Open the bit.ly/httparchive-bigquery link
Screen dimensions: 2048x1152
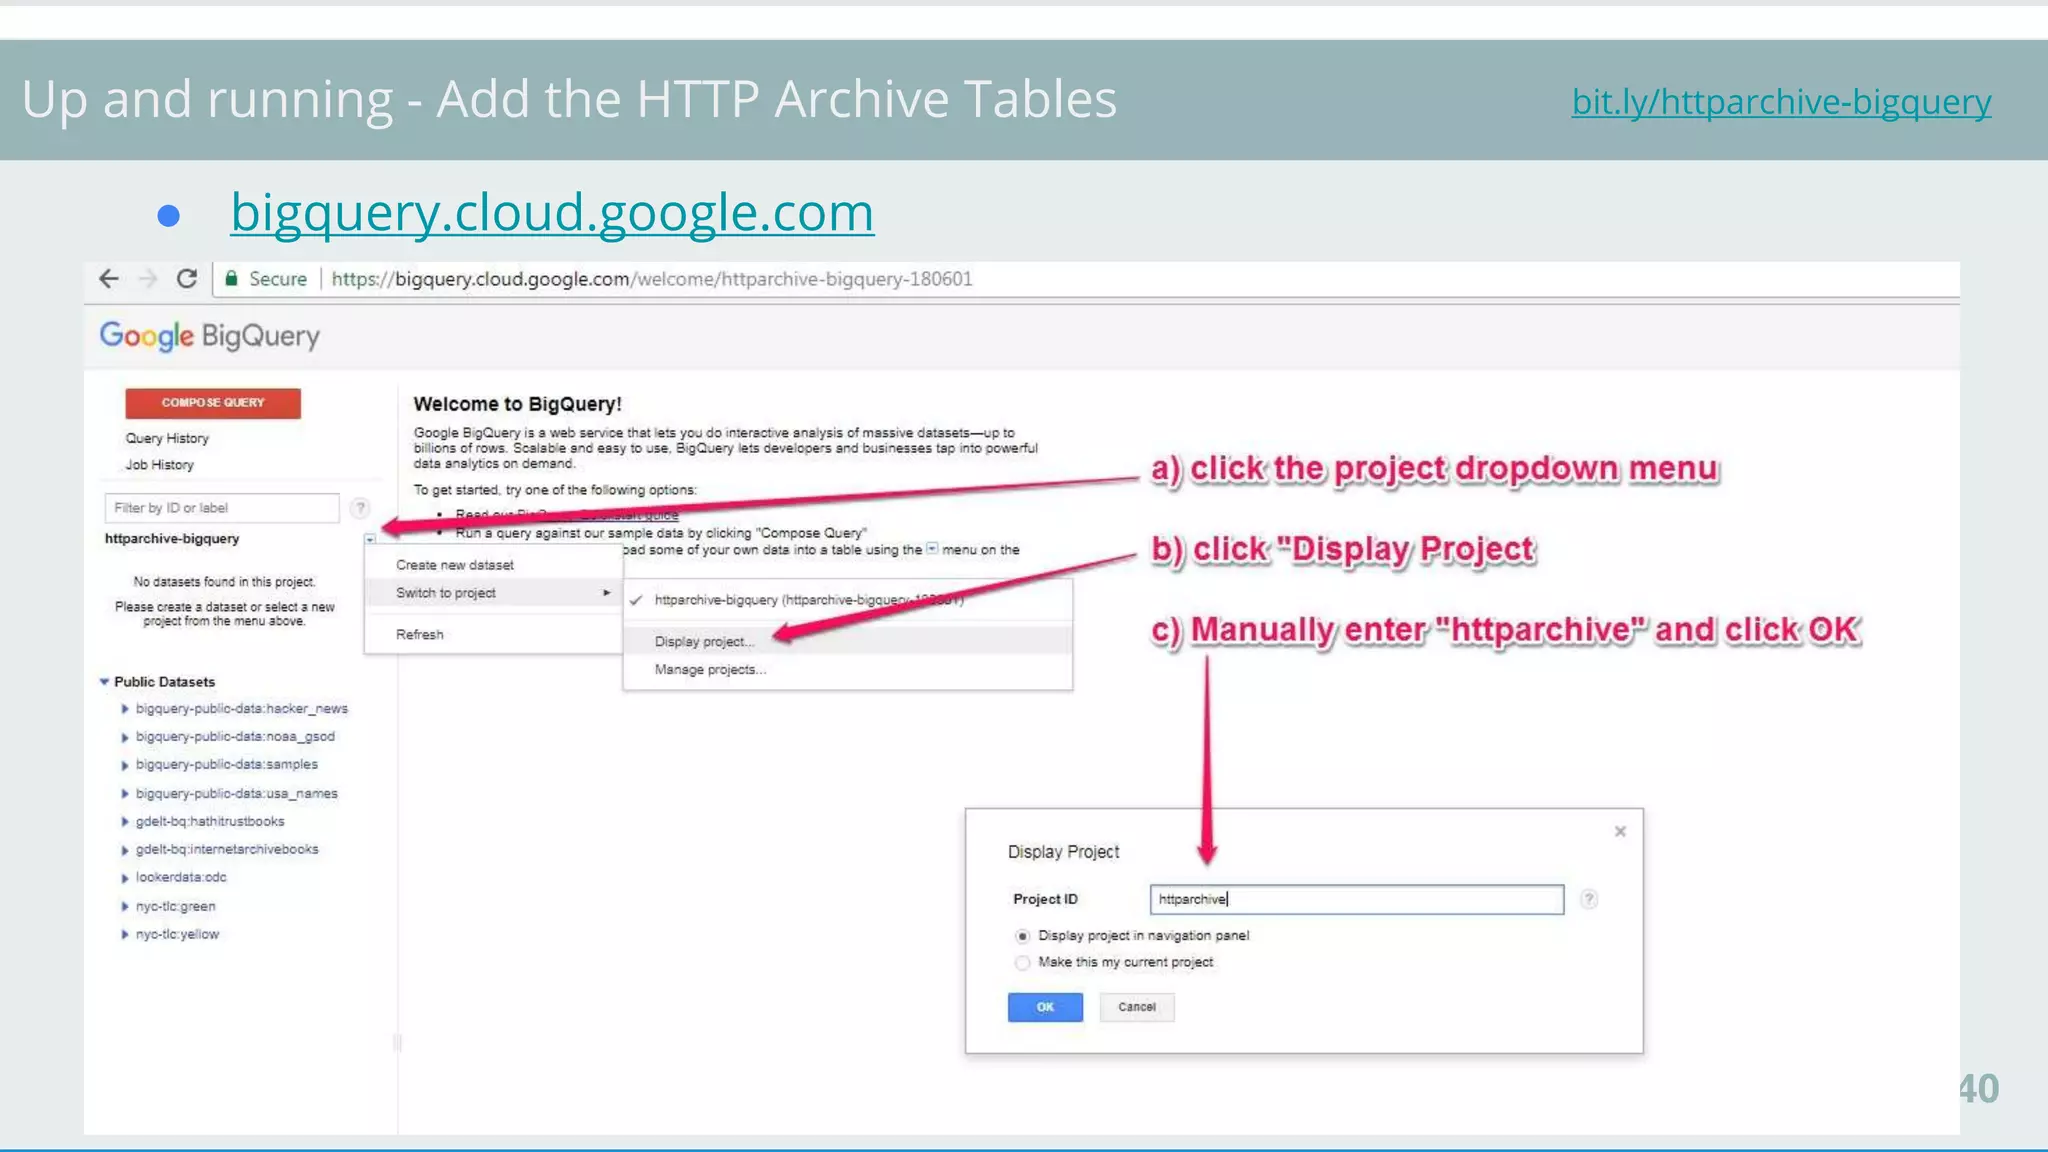[x=1781, y=102]
